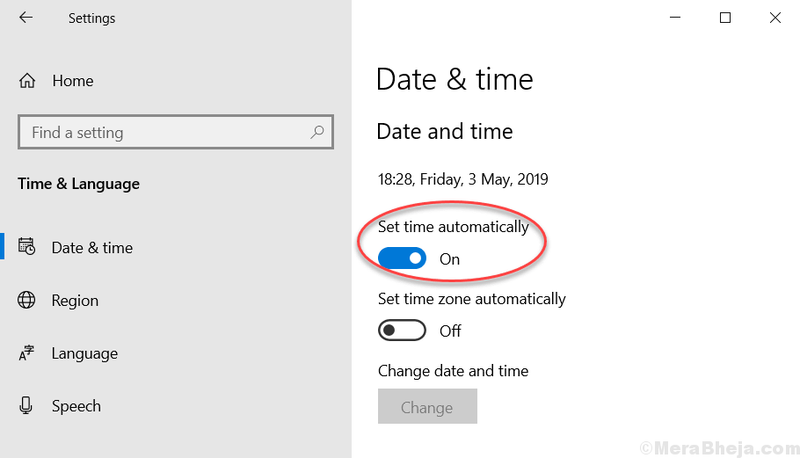Go back using the Settings back arrow
This screenshot has width=800, height=458.
pyautogui.click(x=26, y=18)
